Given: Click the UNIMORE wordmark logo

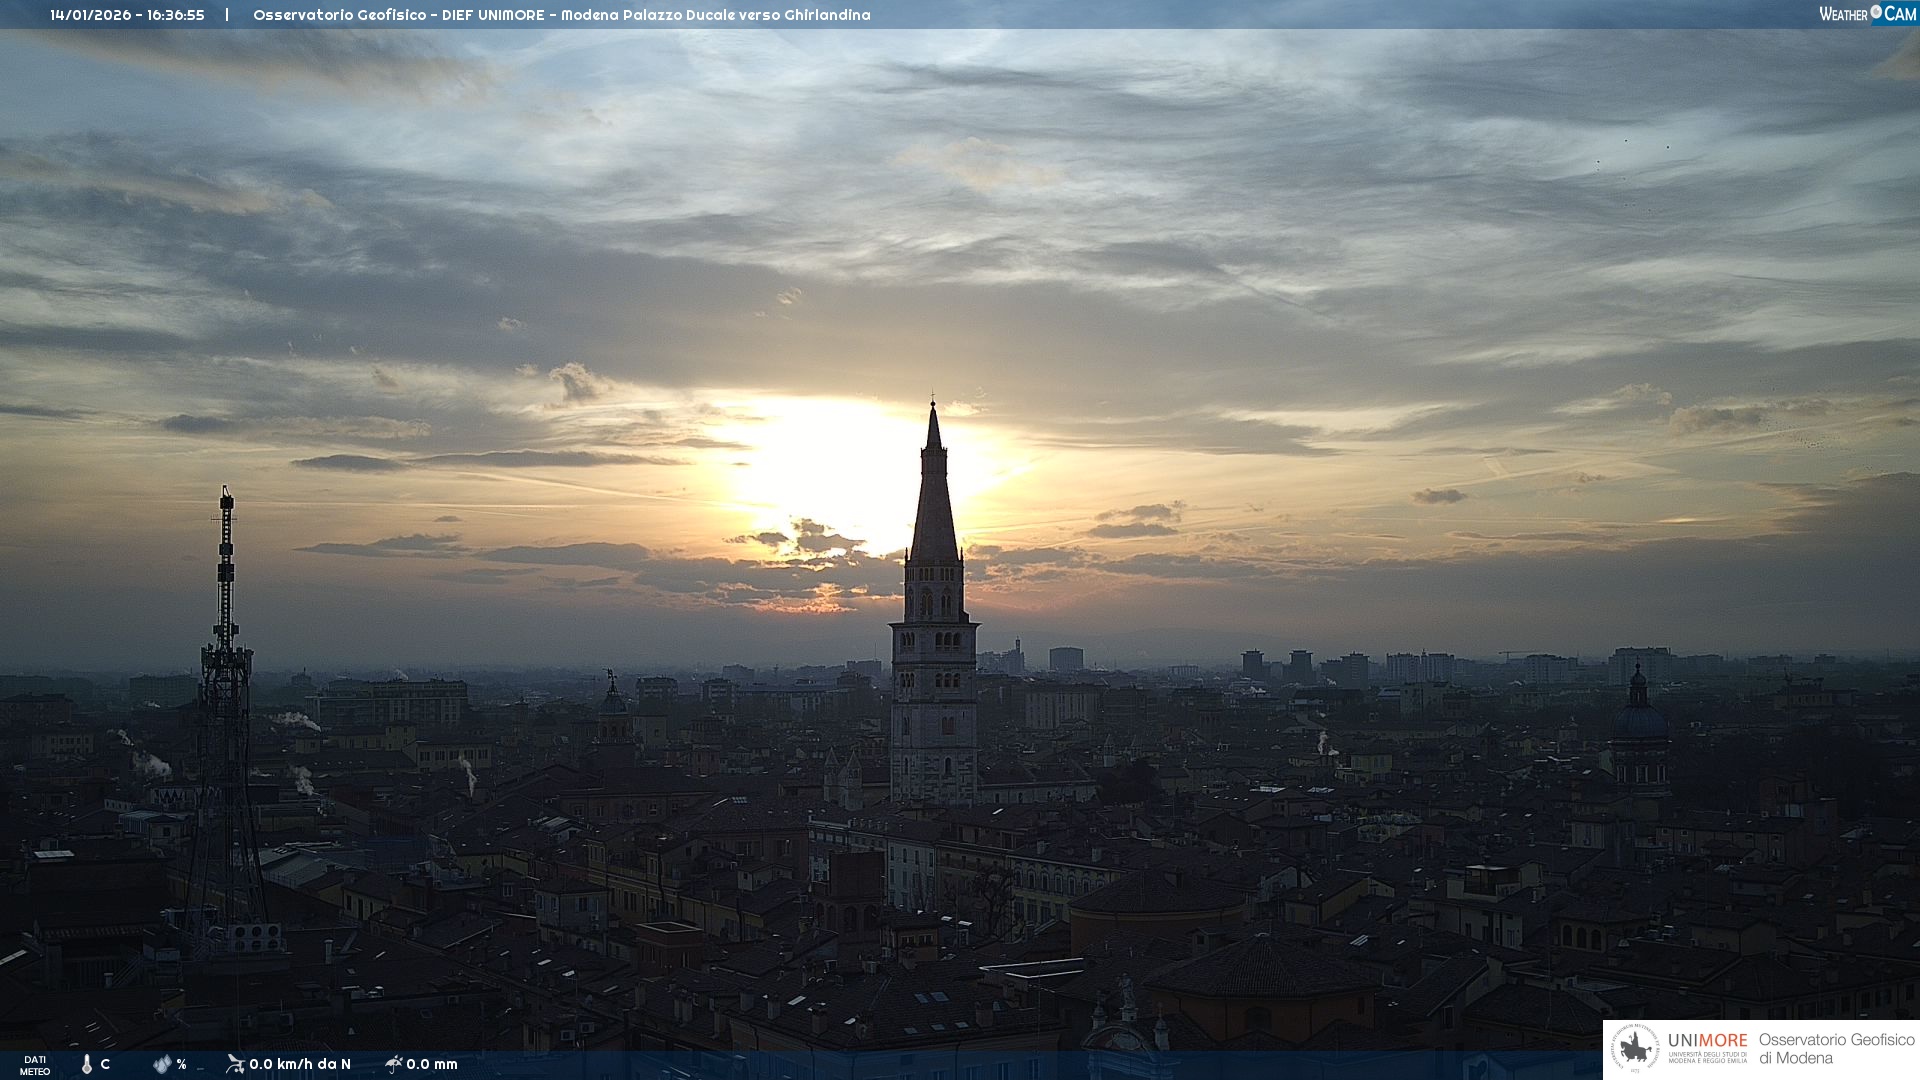Looking at the screenshot, I should coord(1707,1041).
